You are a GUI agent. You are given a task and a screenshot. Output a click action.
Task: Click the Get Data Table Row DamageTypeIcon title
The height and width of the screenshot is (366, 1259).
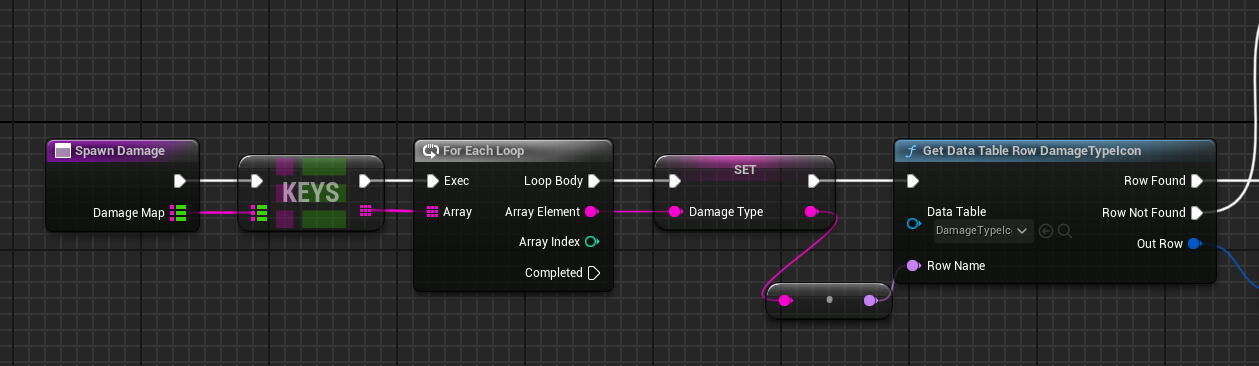1032,151
